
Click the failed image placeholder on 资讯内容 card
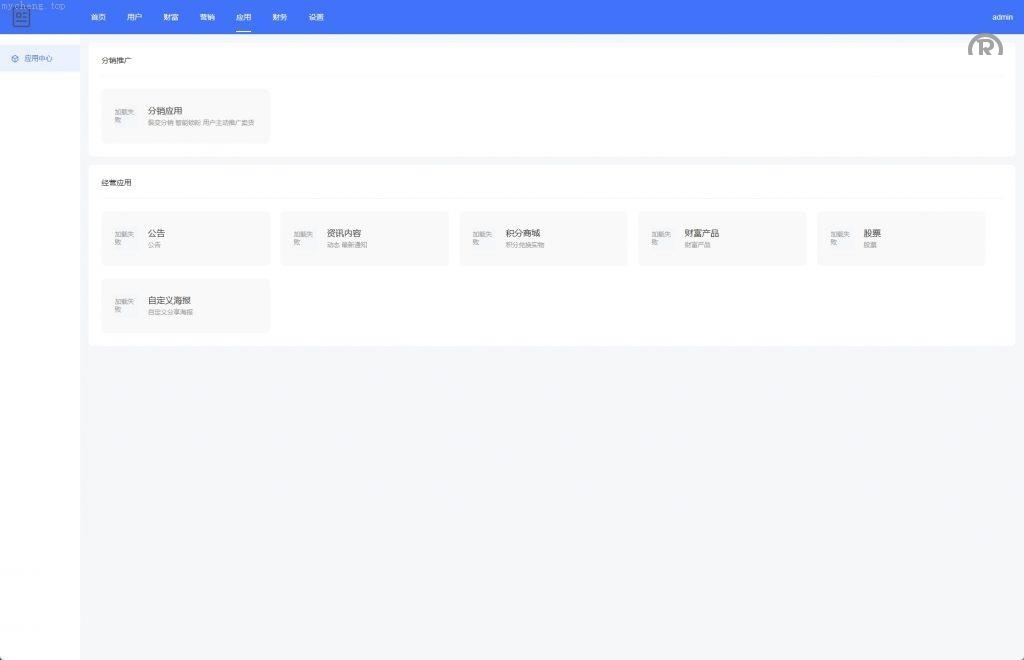tap(303, 238)
